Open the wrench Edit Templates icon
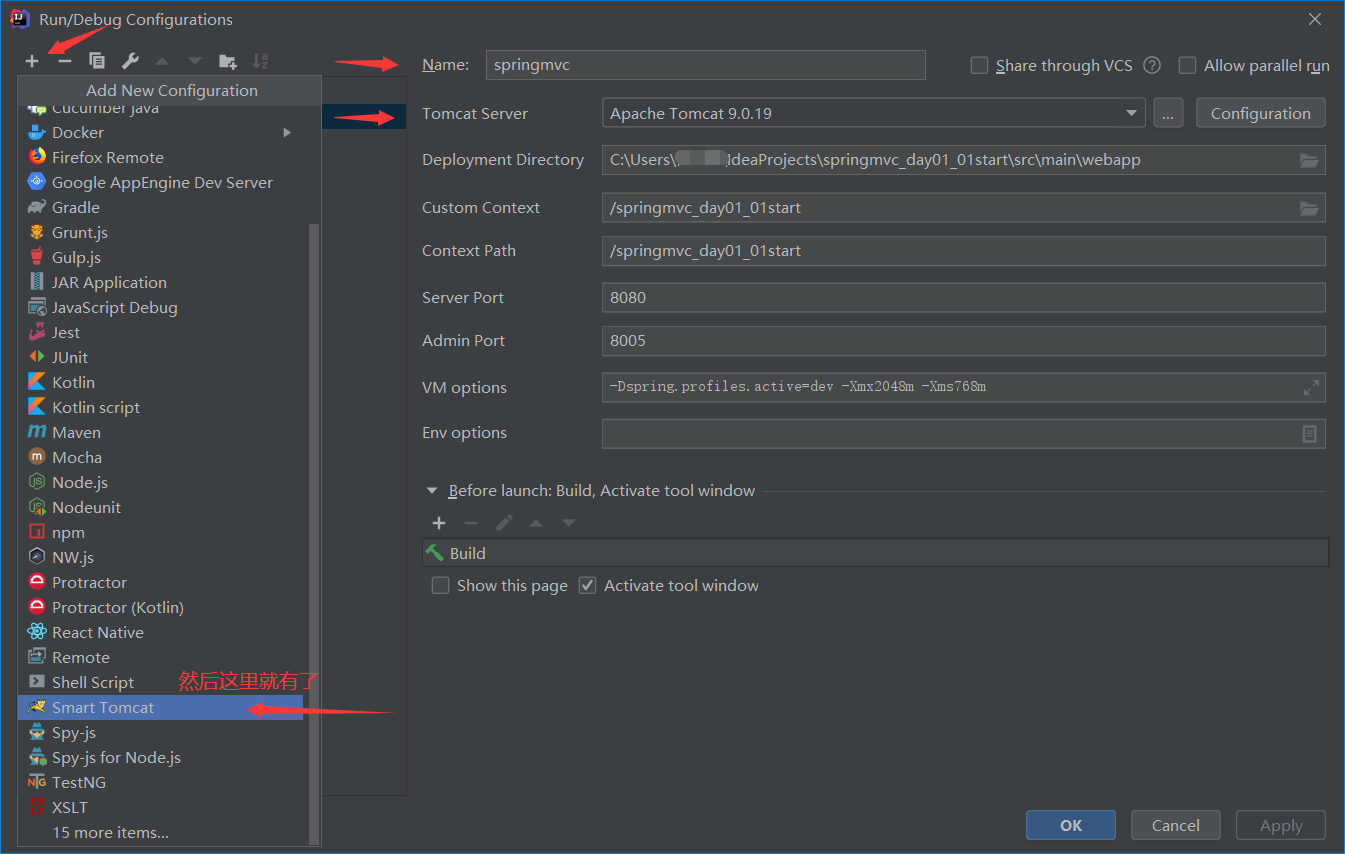Viewport: 1345px width, 854px height. pos(130,61)
